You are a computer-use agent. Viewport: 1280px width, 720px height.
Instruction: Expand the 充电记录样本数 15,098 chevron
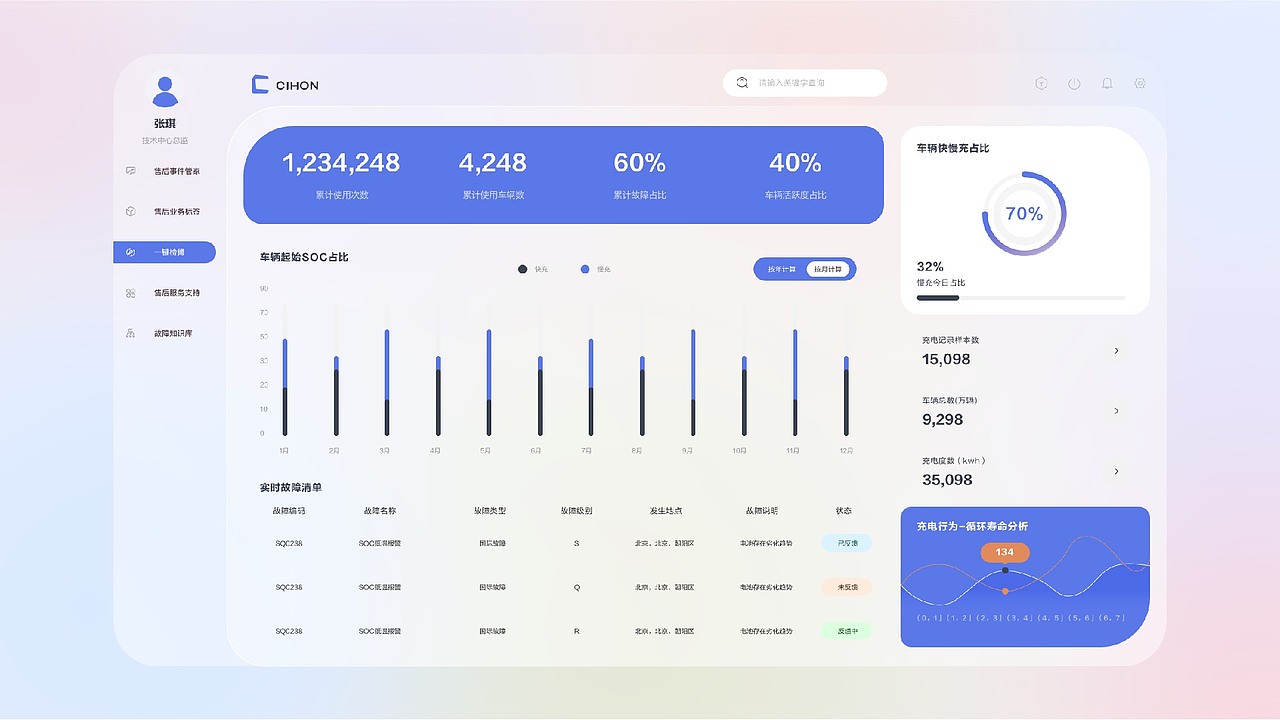tap(1117, 351)
